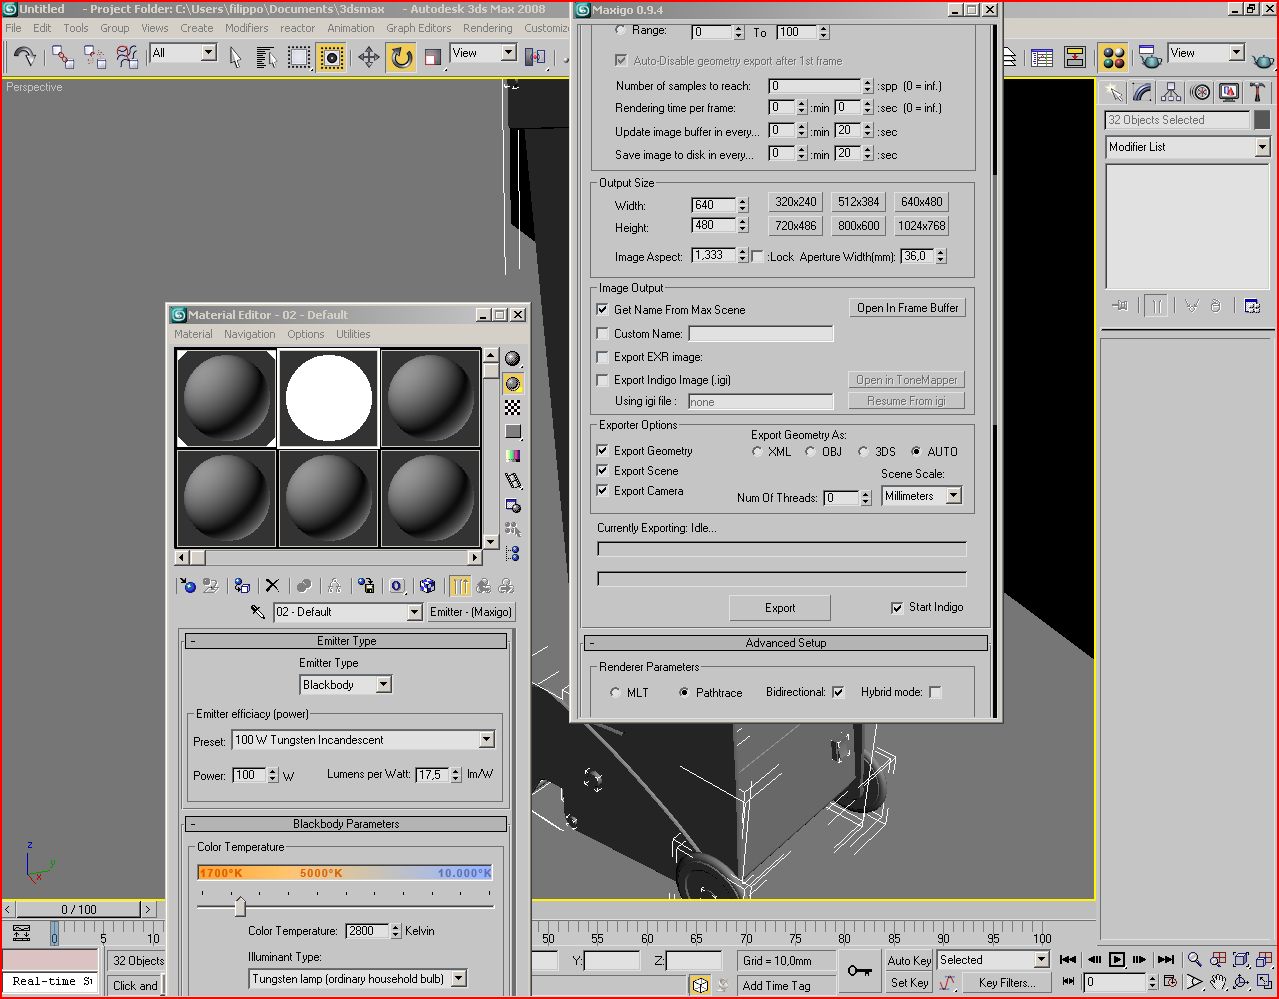The height and width of the screenshot is (999, 1279).
Task: Click Get Material in Material Editor
Action: pyautogui.click(x=188, y=586)
